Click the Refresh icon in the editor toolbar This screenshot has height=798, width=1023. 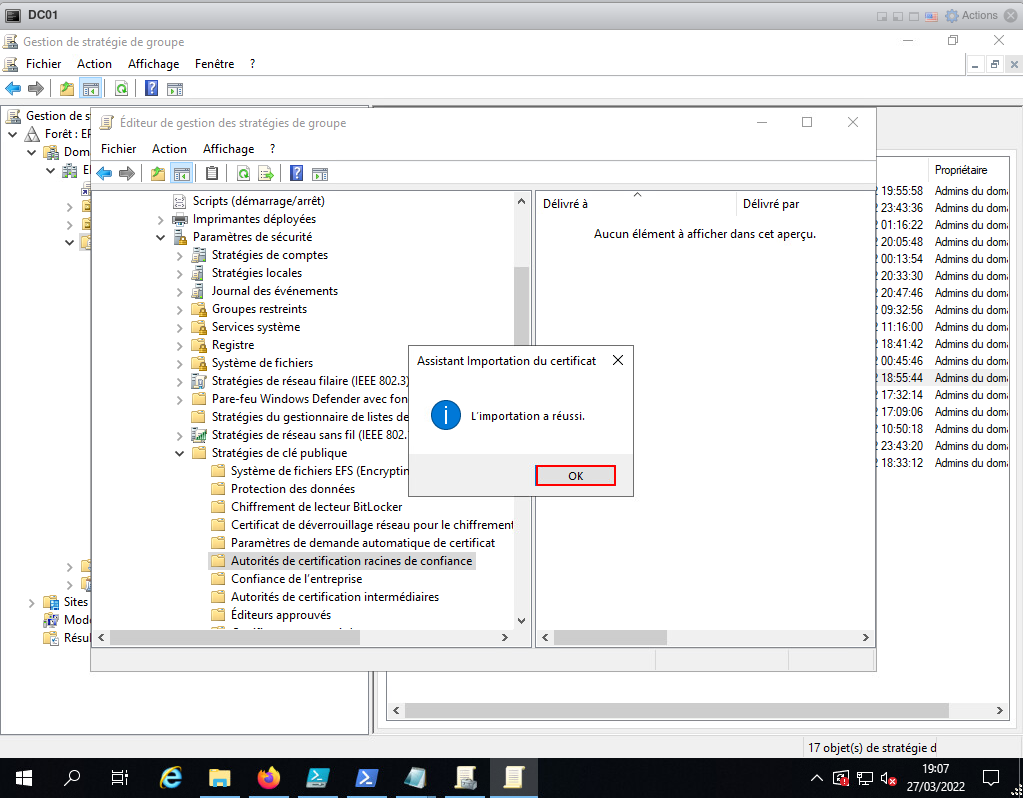click(243, 174)
